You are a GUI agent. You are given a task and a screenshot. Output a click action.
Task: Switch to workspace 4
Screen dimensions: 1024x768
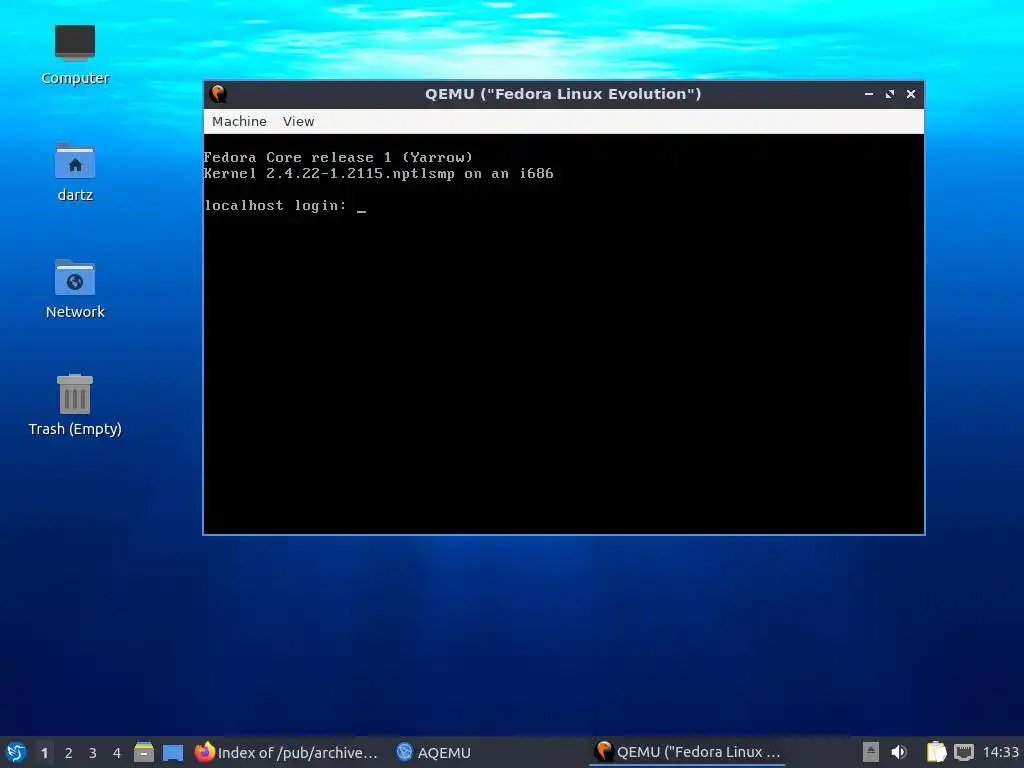point(117,753)
